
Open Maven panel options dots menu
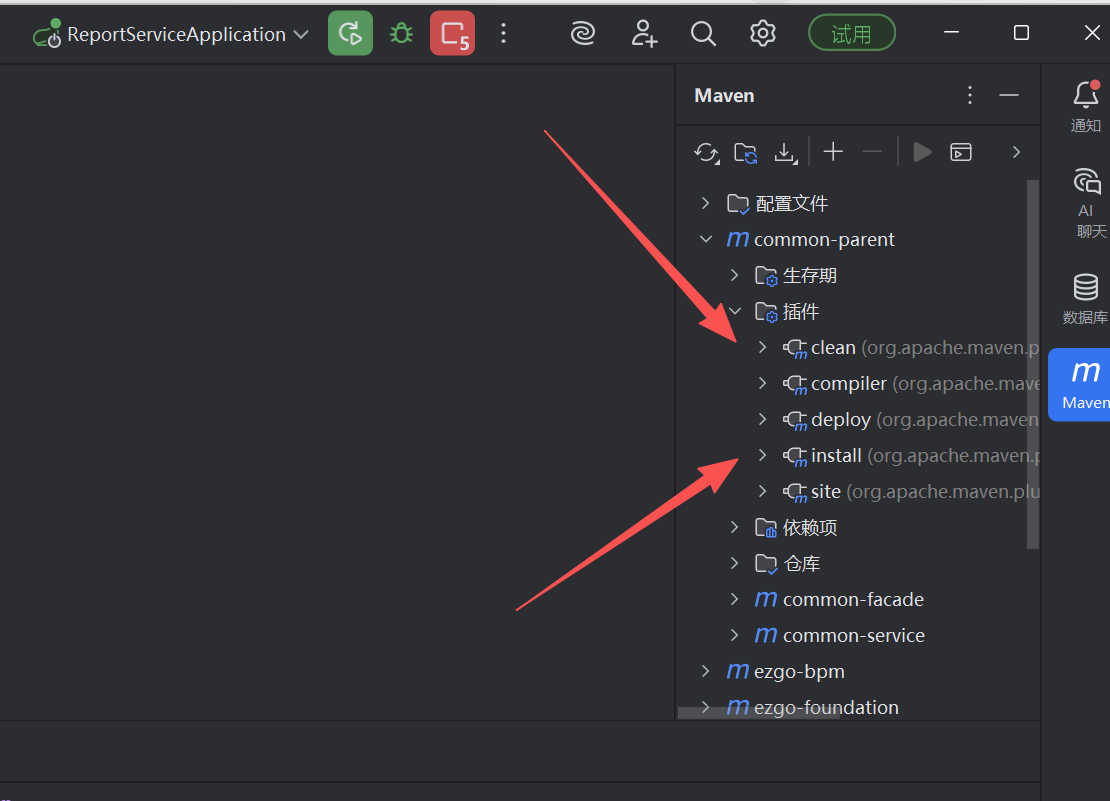[970, 96]
